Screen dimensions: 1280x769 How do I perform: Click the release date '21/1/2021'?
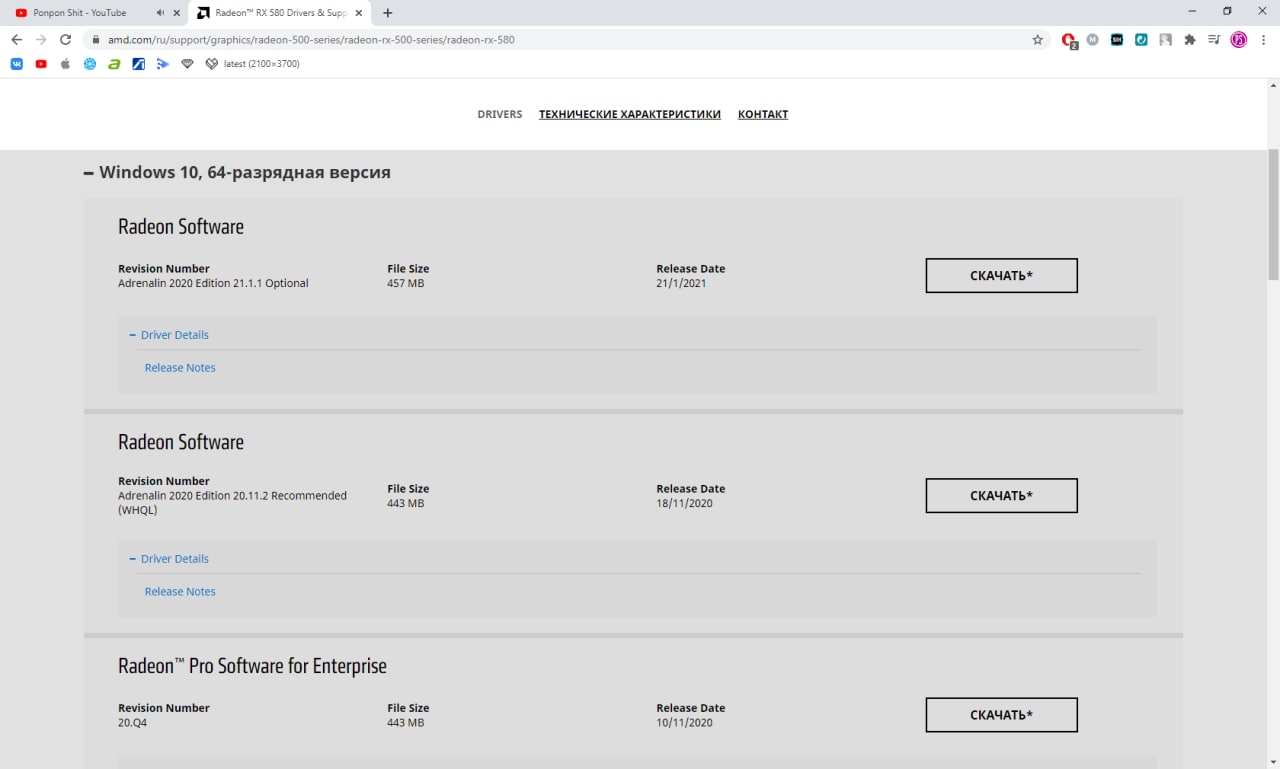[682, 284]
